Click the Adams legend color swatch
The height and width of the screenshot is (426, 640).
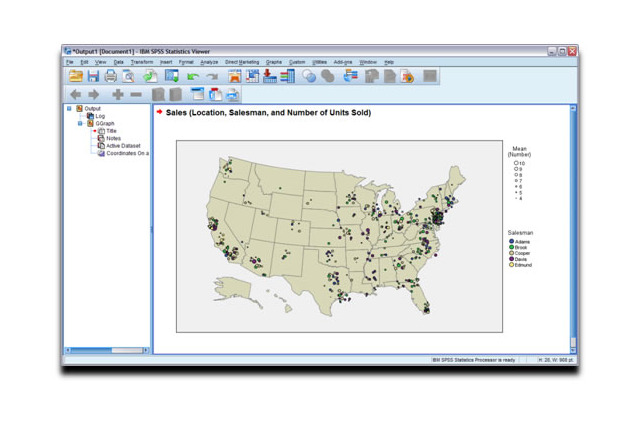pos(511,241)
